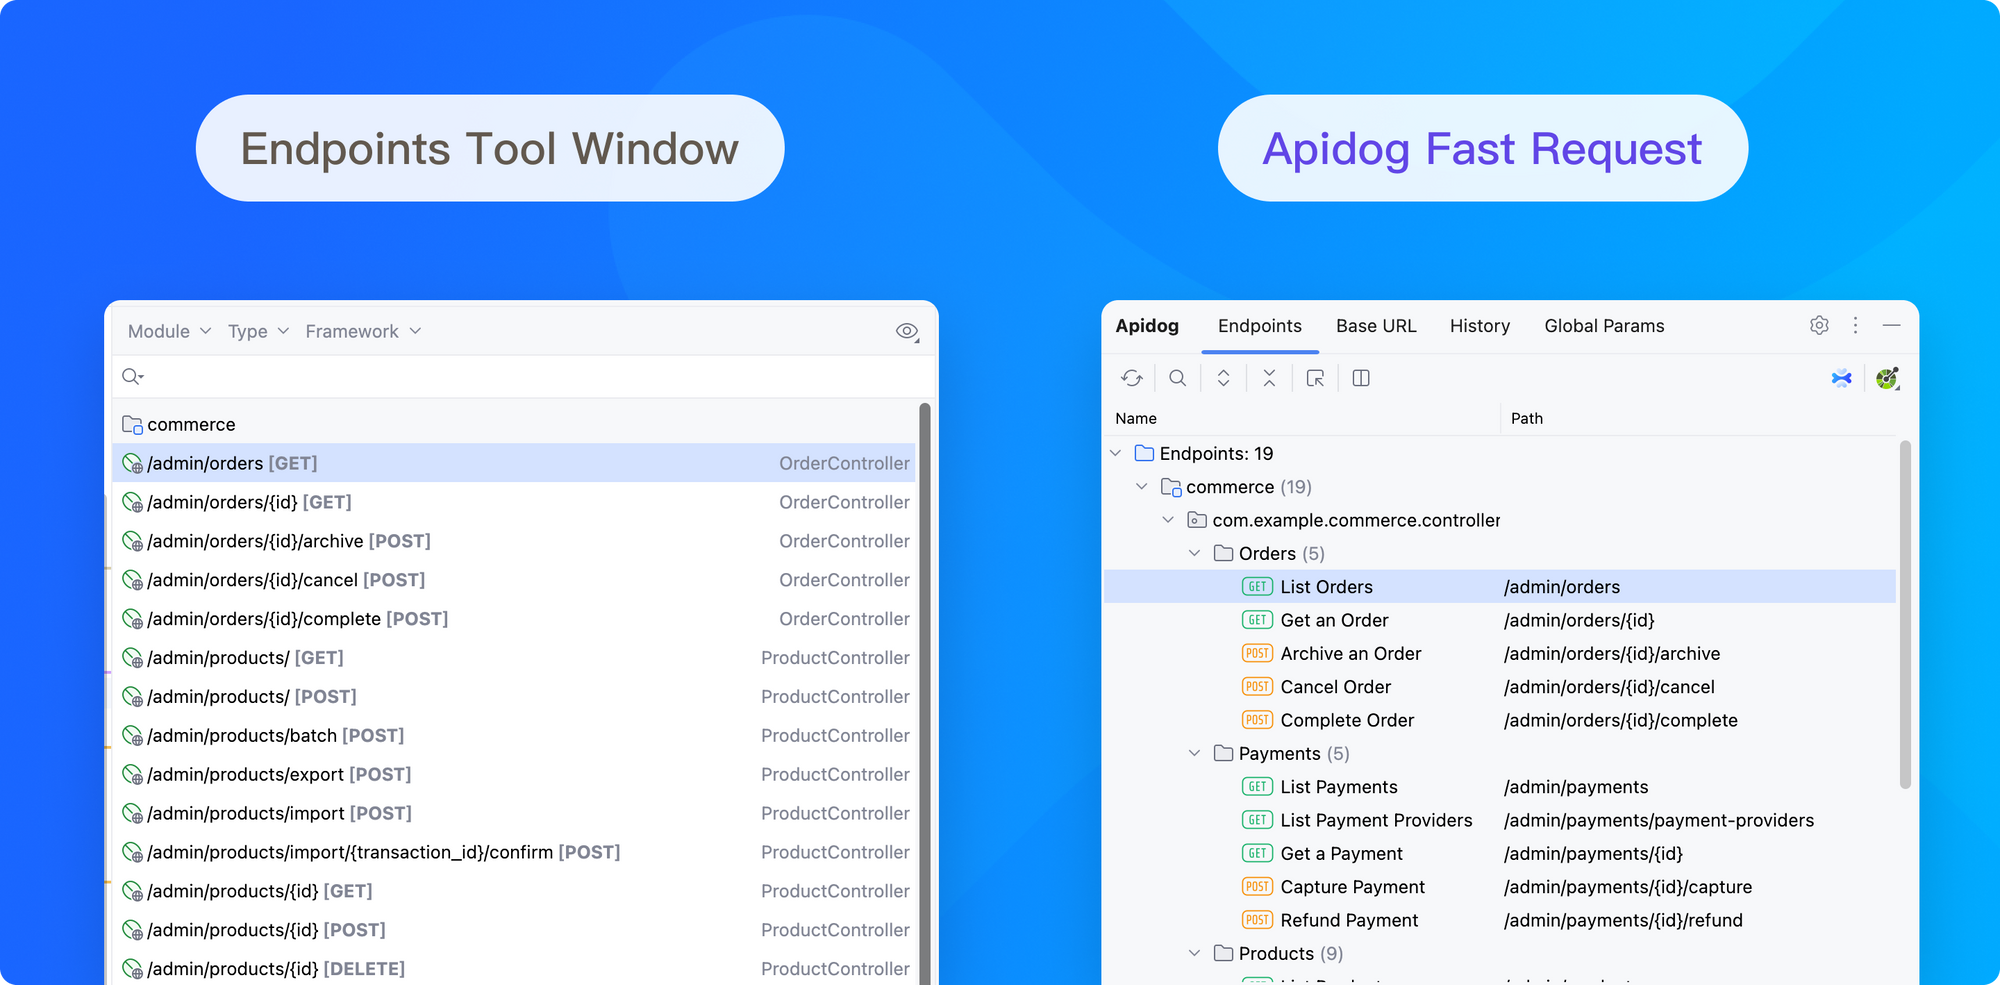Select /admin/products/export [POST] row
The height and width of the screenshot is (985, 2000).
tap(514, 774)
